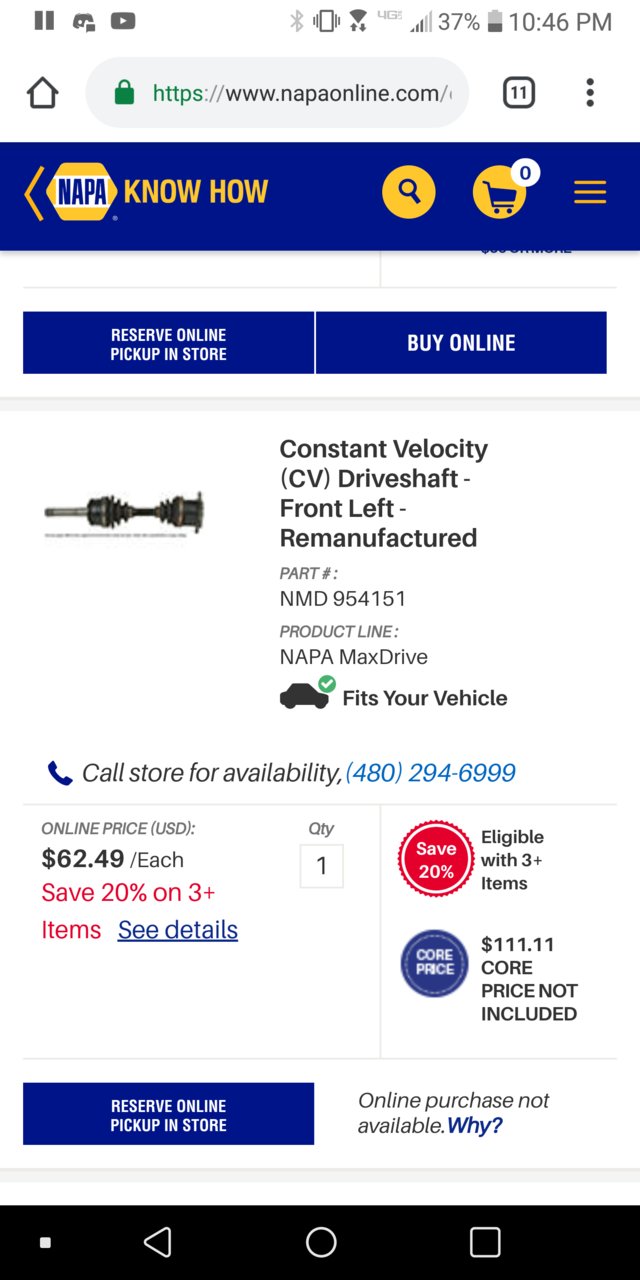Open the NAPA search magnifier icon

point(409,191)
